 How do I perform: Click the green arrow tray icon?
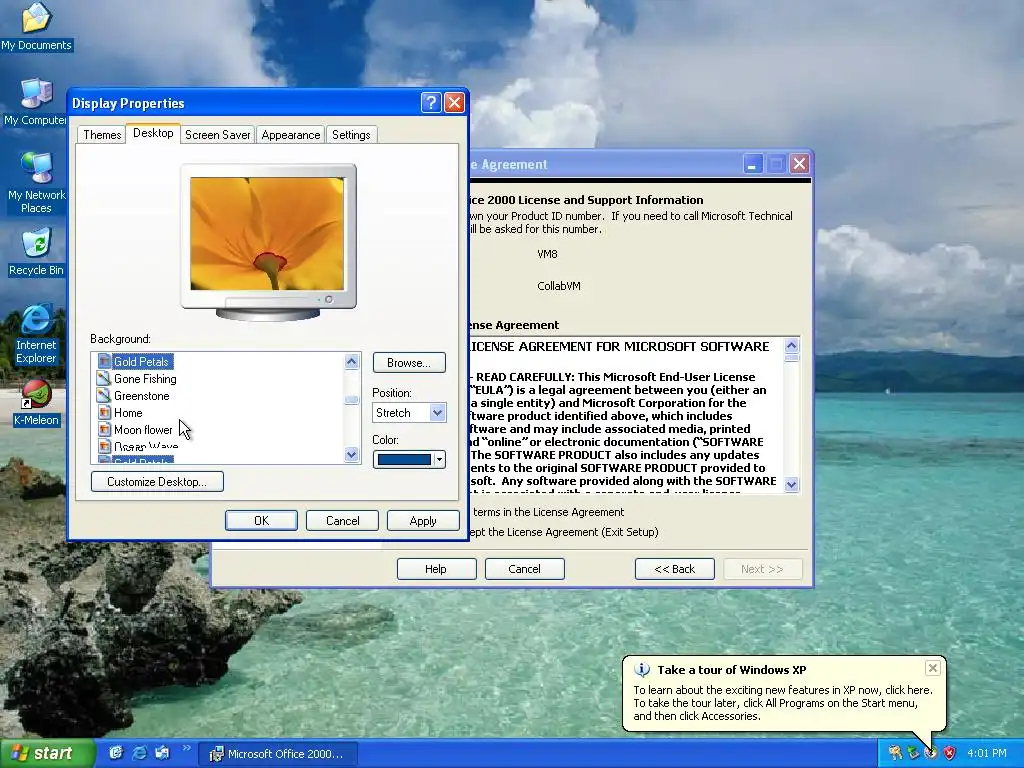click(913, 753)
